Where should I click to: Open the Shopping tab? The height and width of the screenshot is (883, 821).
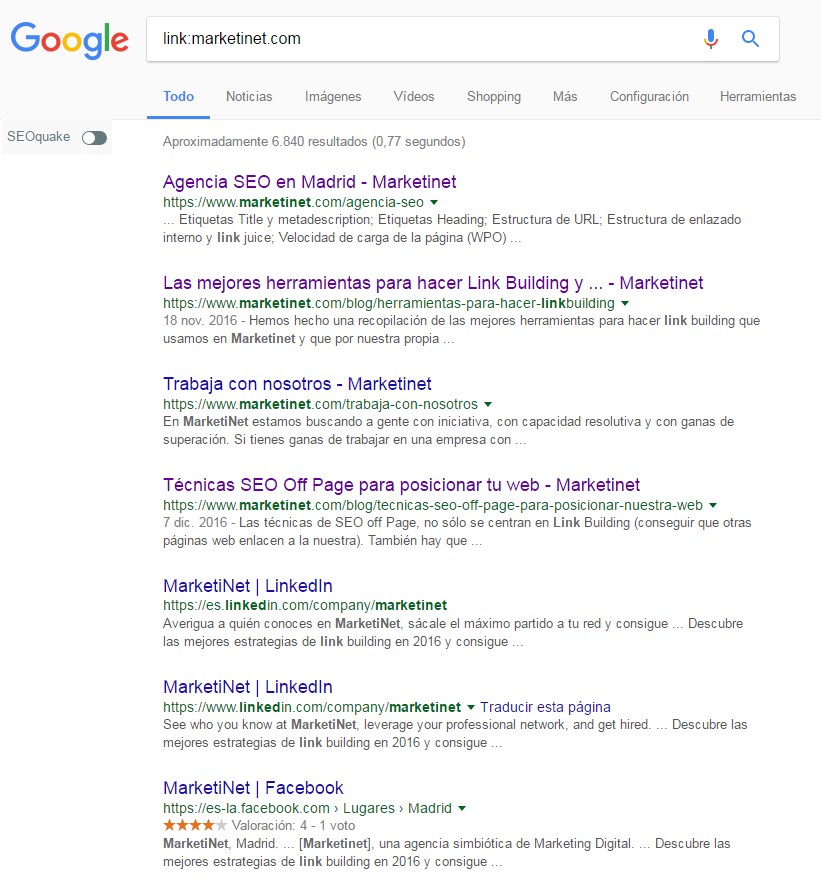click(x=494, y=96)
